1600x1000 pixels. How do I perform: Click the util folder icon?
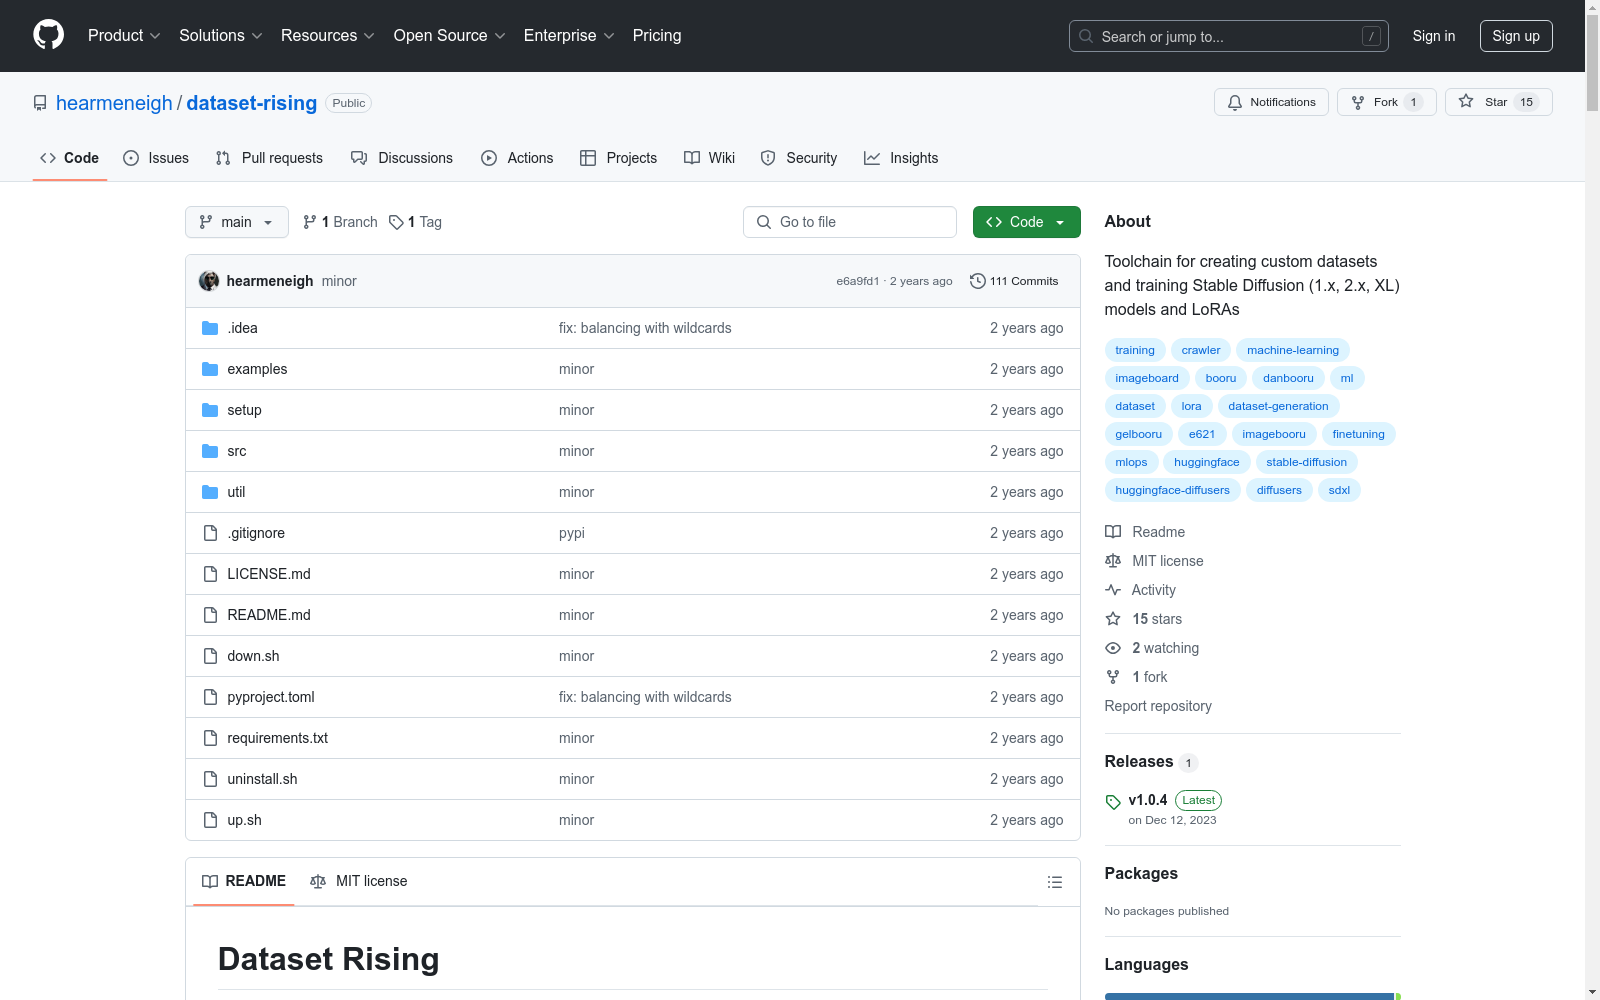(x=210, y=492)
